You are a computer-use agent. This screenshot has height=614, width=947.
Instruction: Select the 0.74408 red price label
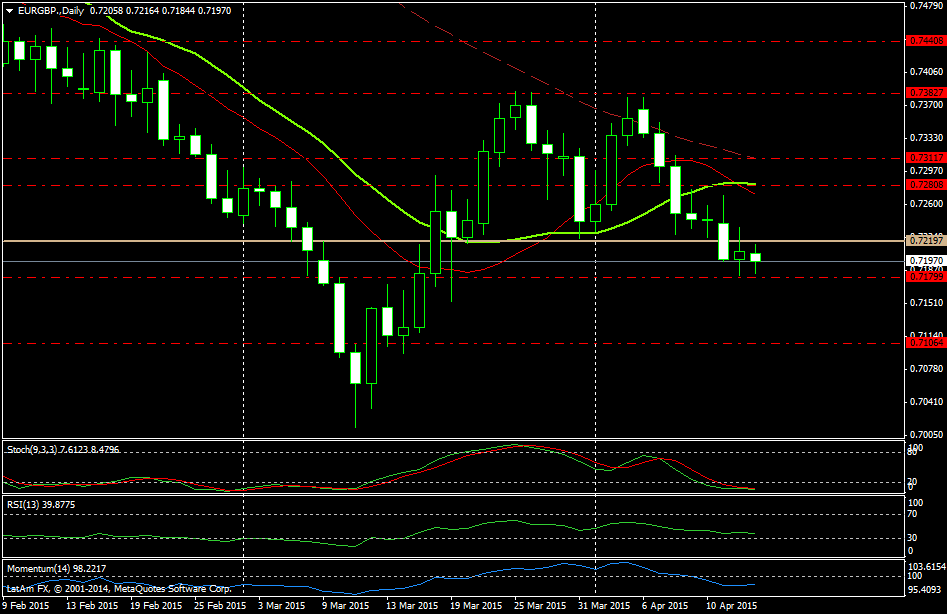coord(925,41)
